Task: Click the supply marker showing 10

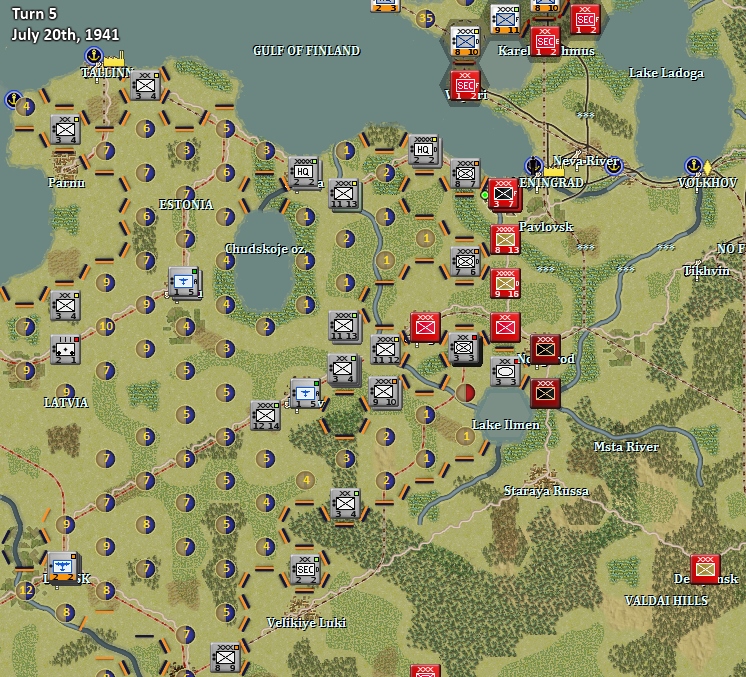Action: tap(106, 326)
